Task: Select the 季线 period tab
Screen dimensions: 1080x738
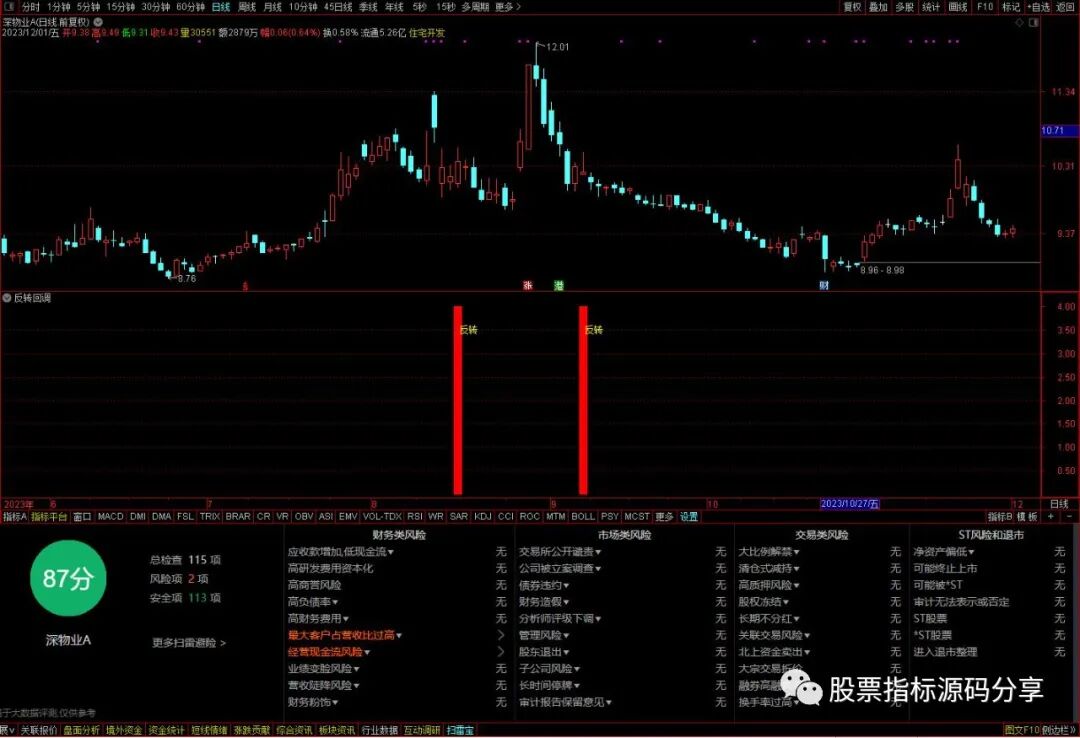Action: click(x=368, y=7)
